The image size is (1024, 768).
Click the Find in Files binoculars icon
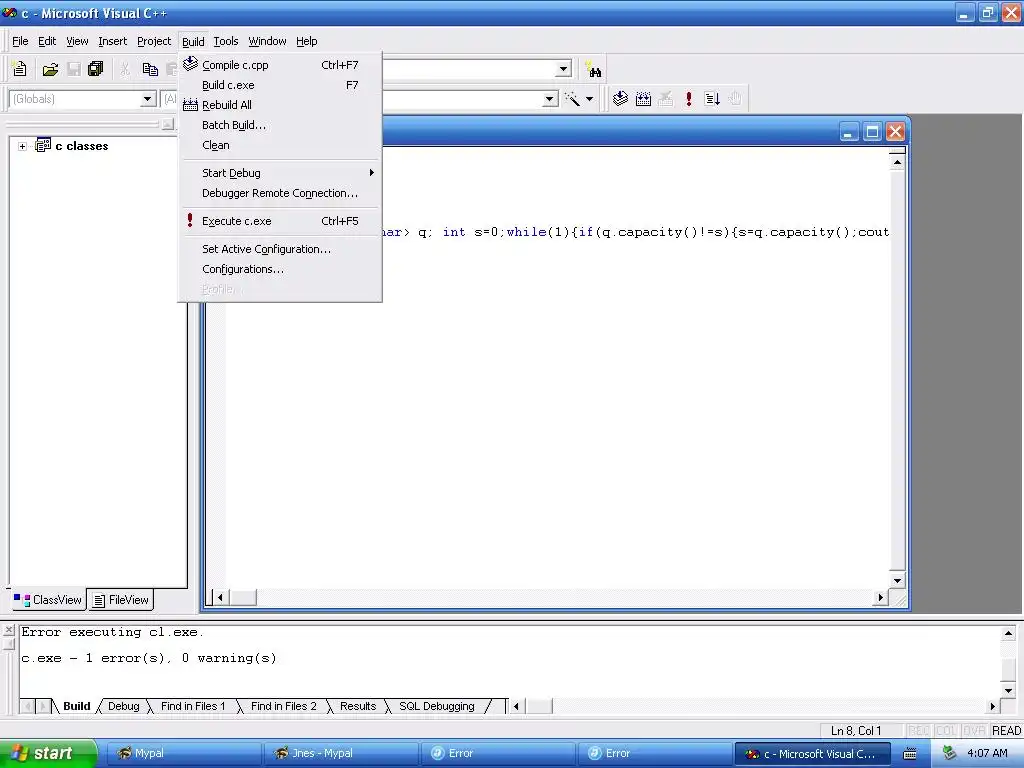pyautogui.click(x=594, y=69)
